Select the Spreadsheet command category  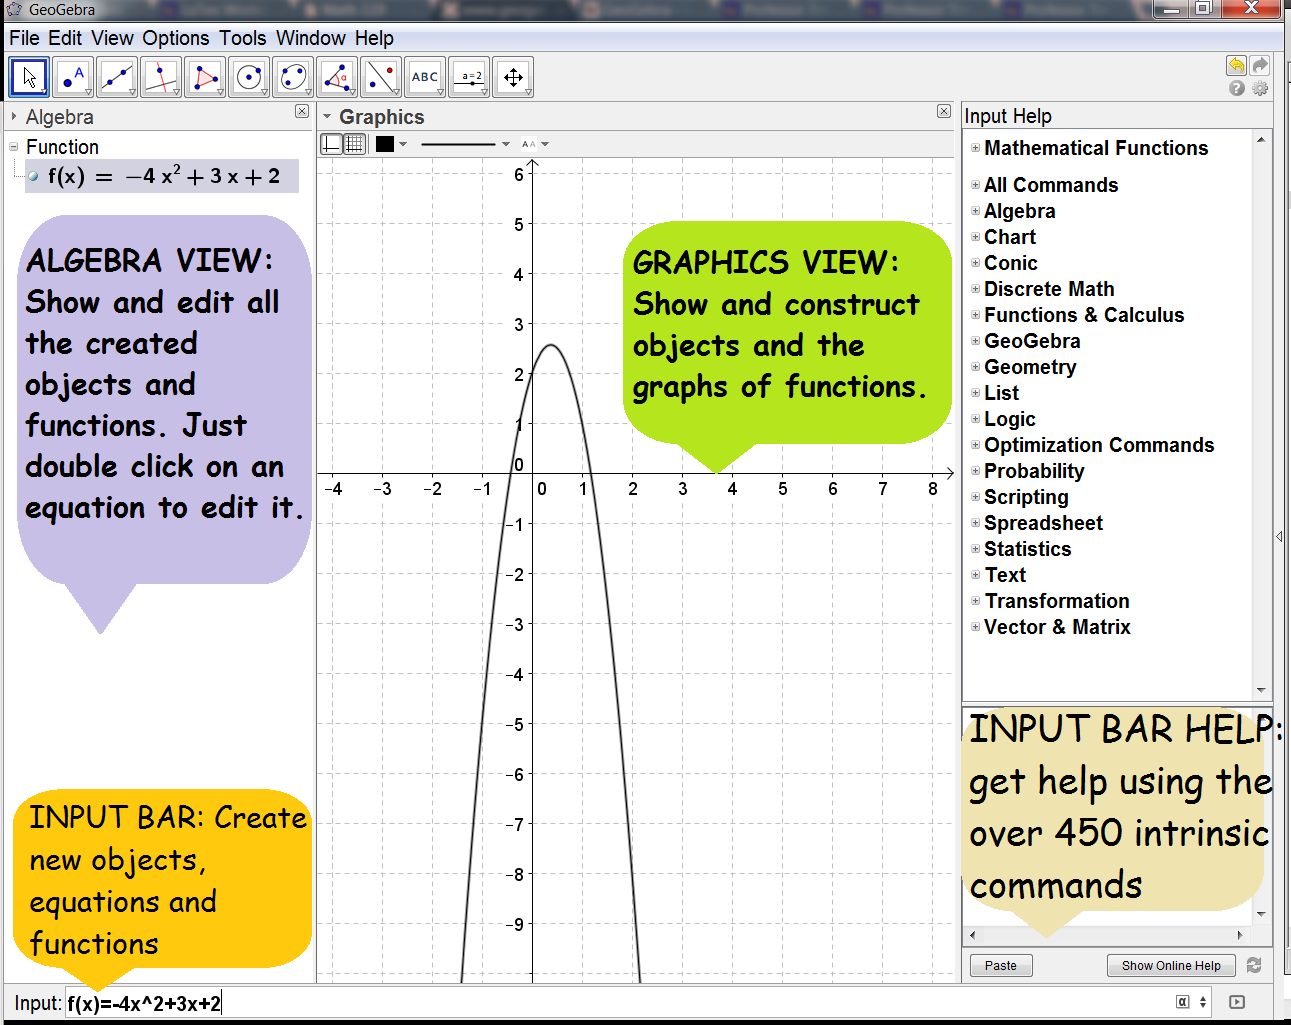1043,523
